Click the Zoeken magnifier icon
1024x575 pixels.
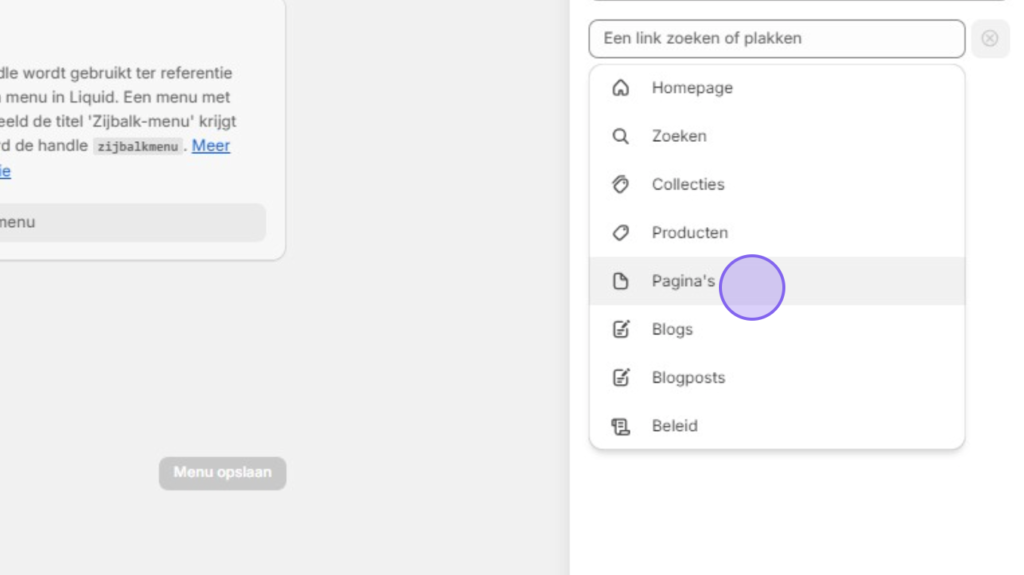pyautogui.click(x=620, y=136)
